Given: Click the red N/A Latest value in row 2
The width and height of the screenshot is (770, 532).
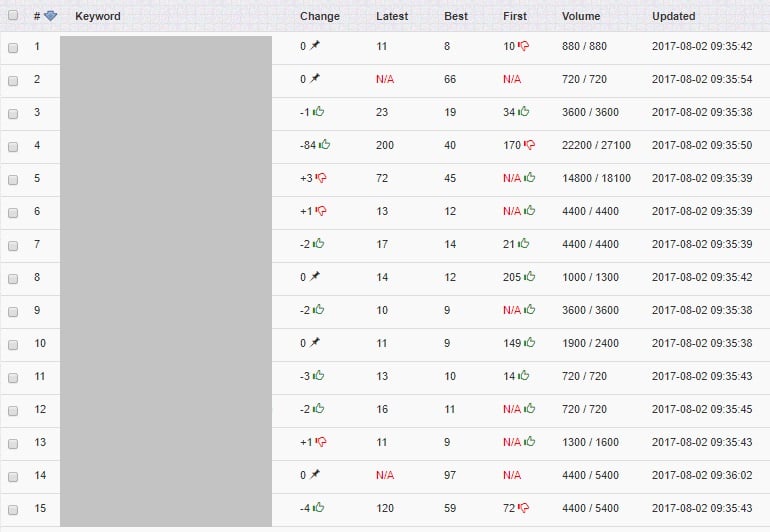Looking at the screenshot, I should pos(385,79).
